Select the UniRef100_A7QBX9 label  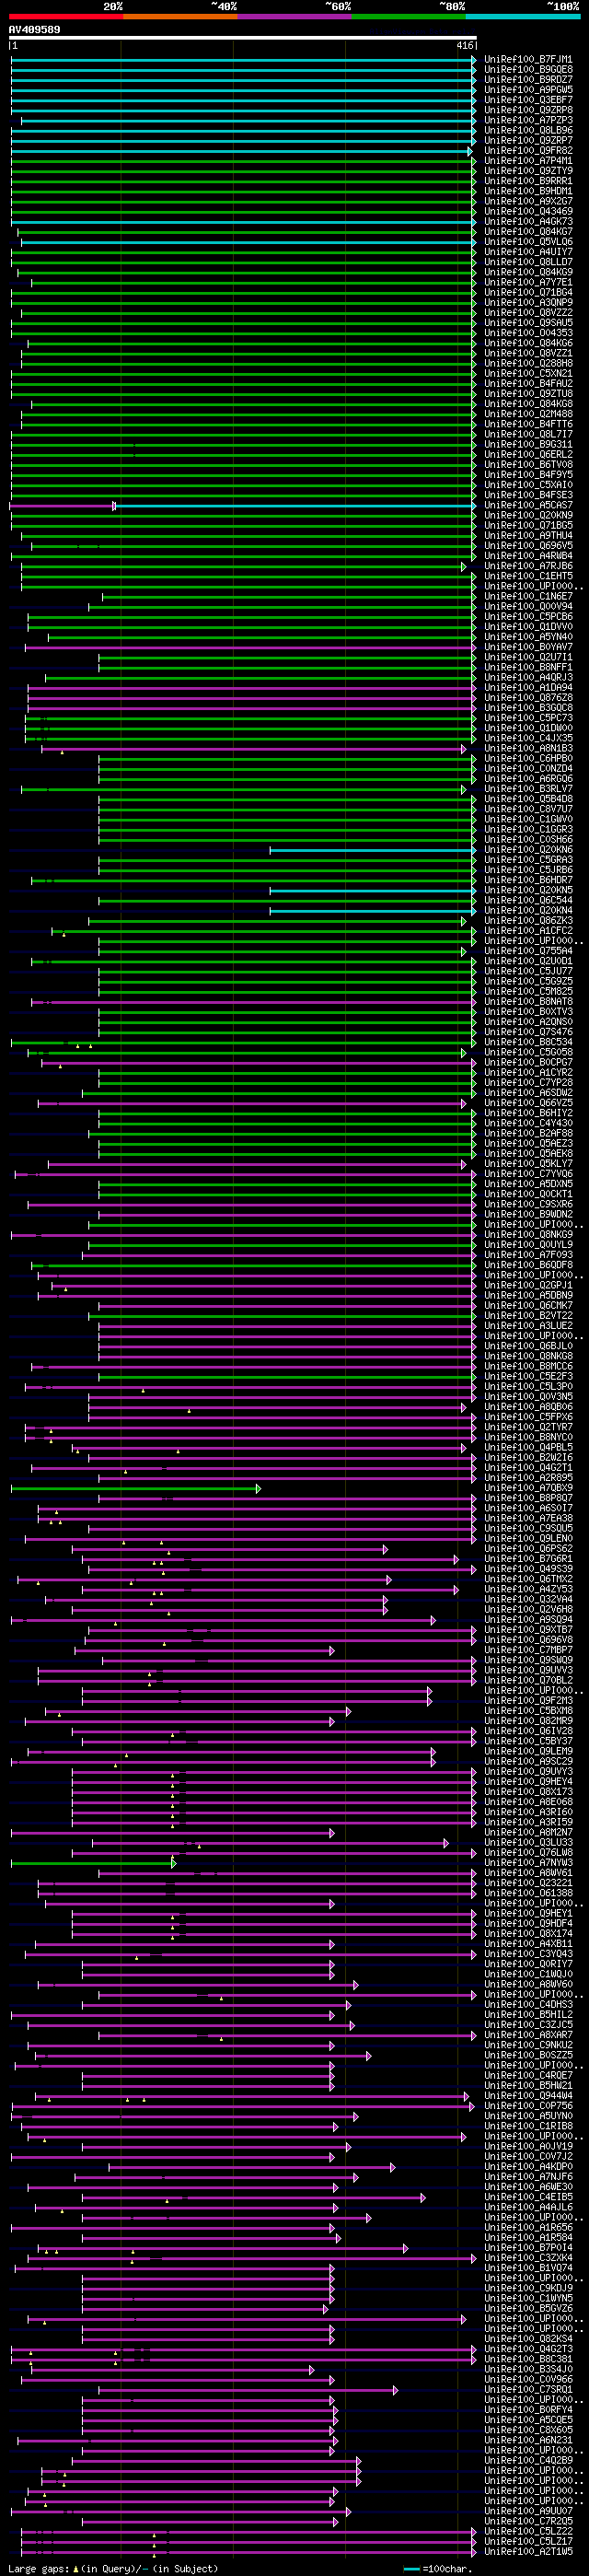coord(529,1488)
